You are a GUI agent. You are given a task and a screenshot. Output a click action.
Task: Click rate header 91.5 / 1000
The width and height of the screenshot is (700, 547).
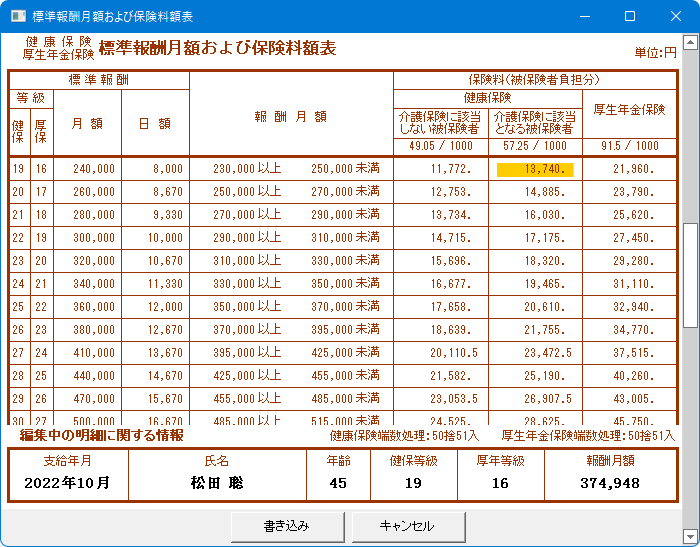629,146
